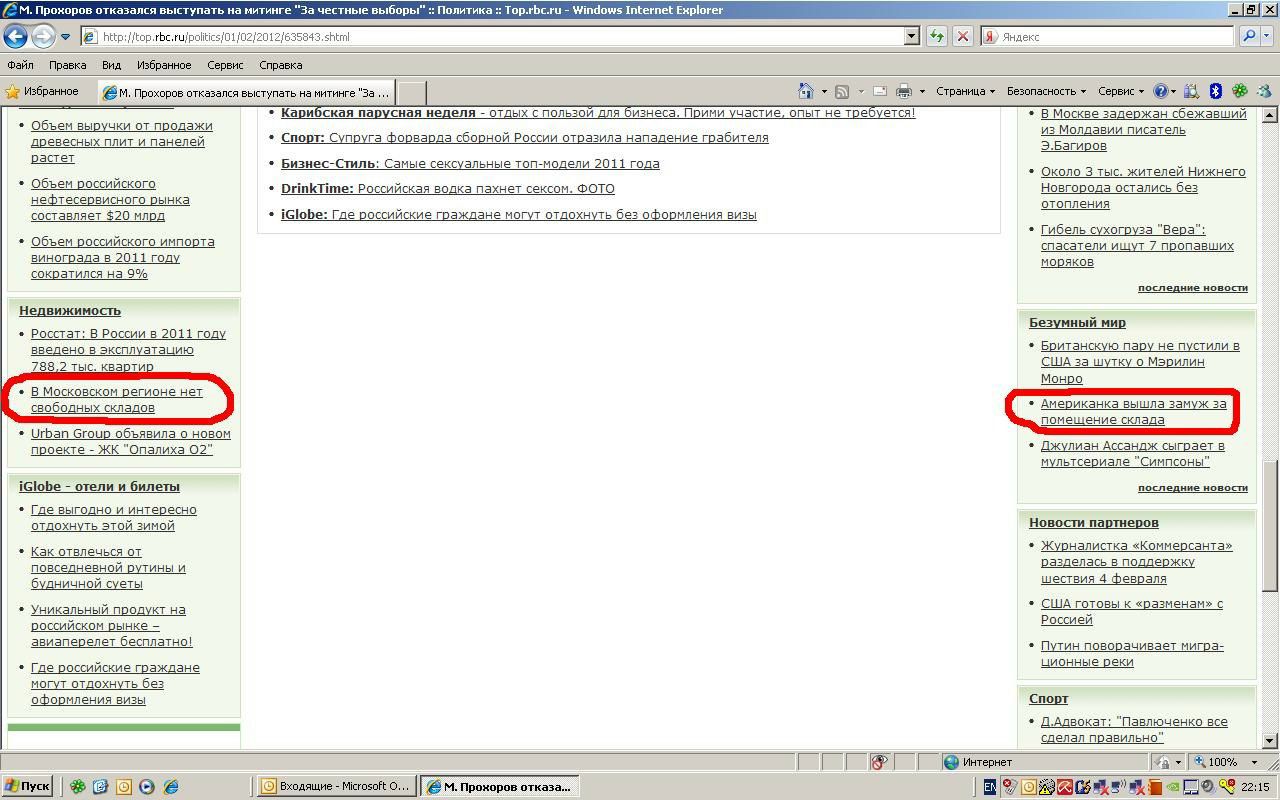The image size is (1280, 800).
Task: Open link 'В Московском регионе нет свободных складов'
Action: point(116,400)
